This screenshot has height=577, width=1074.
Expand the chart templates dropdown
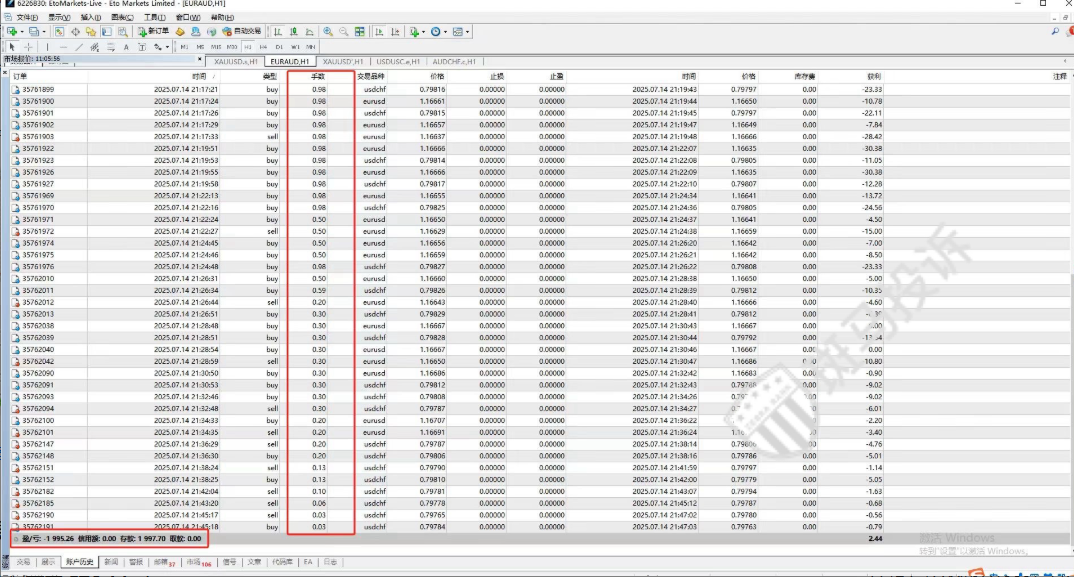(468, 32)
